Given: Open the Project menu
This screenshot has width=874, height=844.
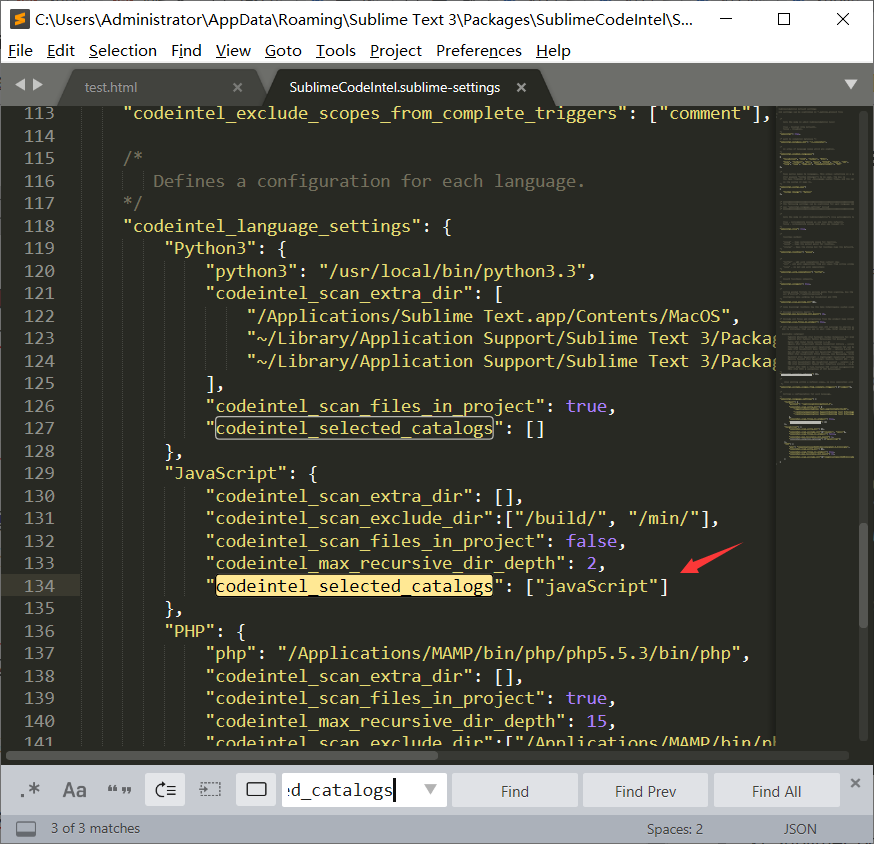Looking at the screenshot, I should 396,51.
